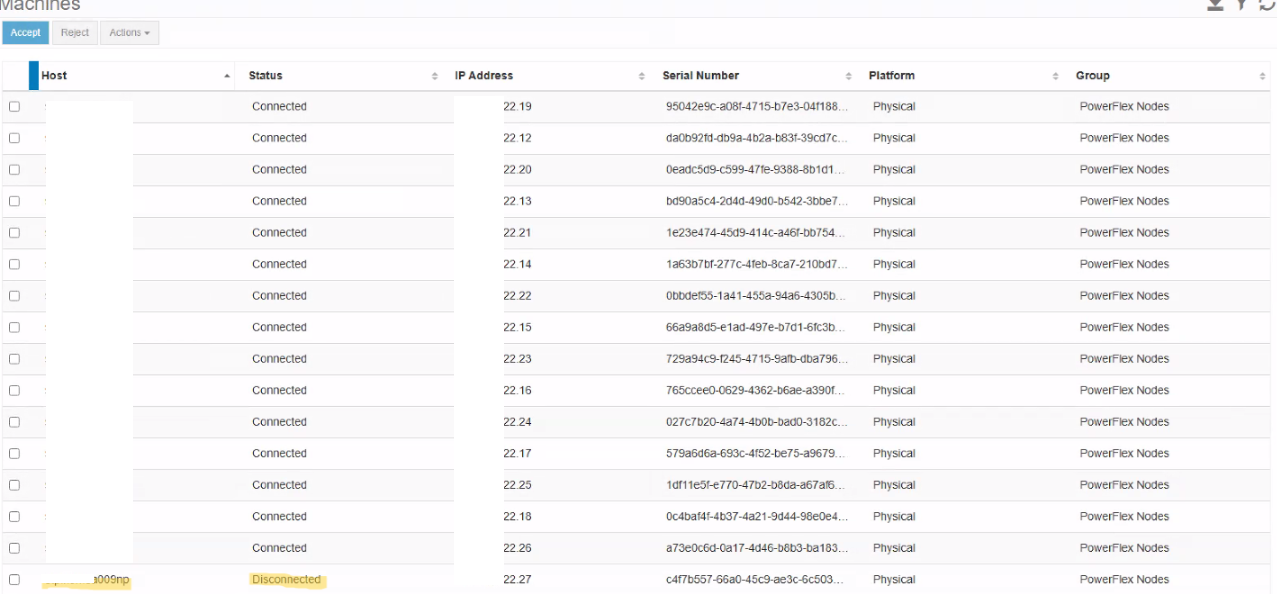Sort by Group column sort icon
The image size is (1280, 599).
coord(1263,76)
